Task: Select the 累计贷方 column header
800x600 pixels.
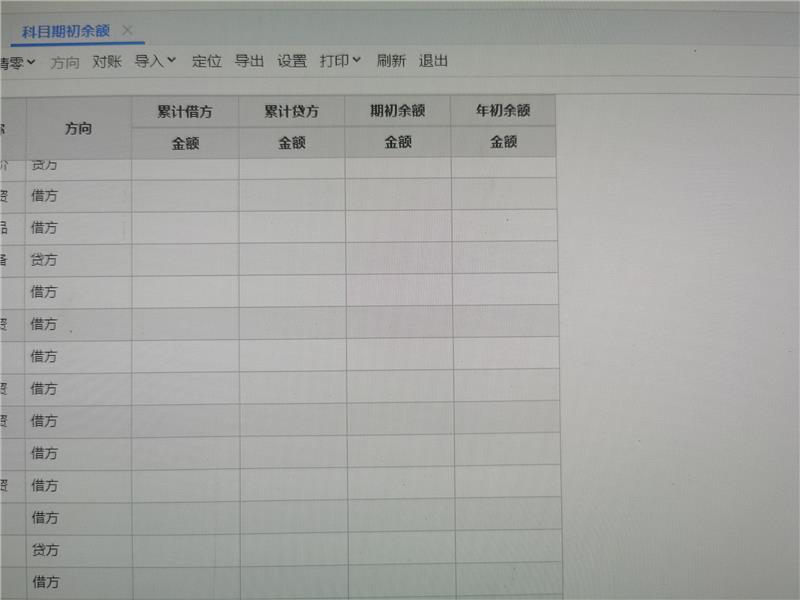Action: (292, 111)
